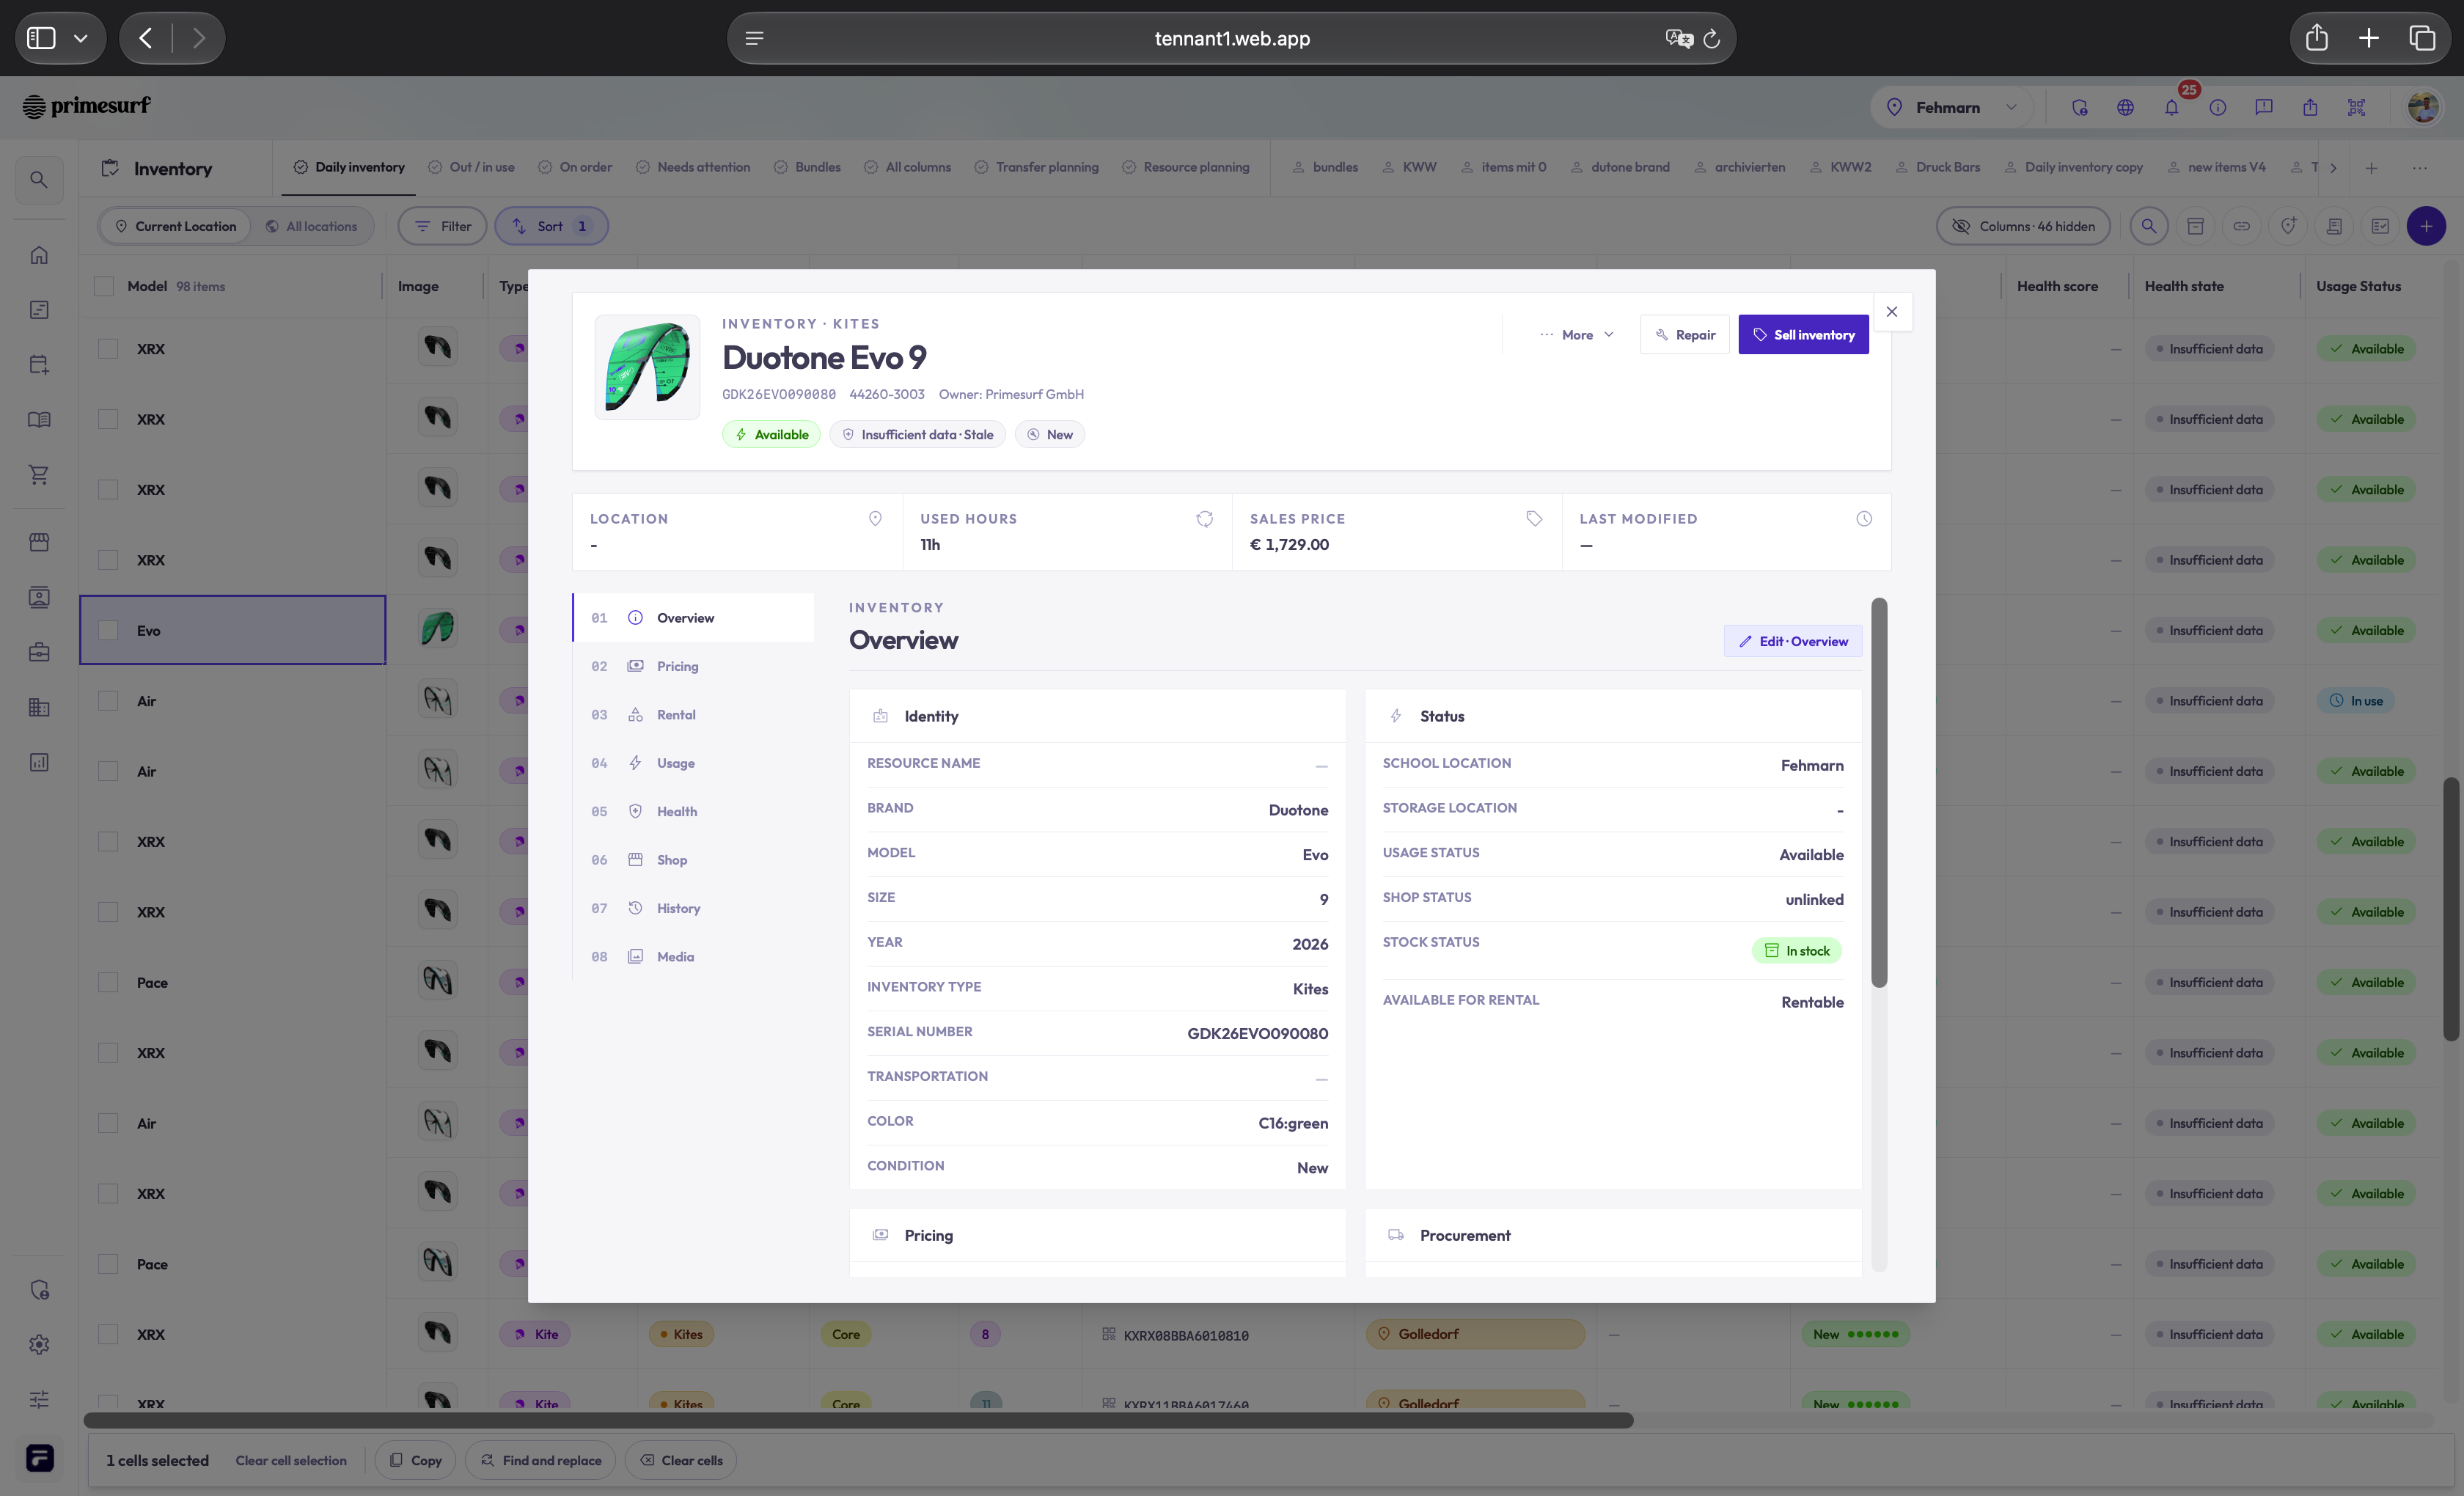Open the shopping cart sidebar icon
The width and height of the screenshot is (2464, 1496).
point(39,474)
